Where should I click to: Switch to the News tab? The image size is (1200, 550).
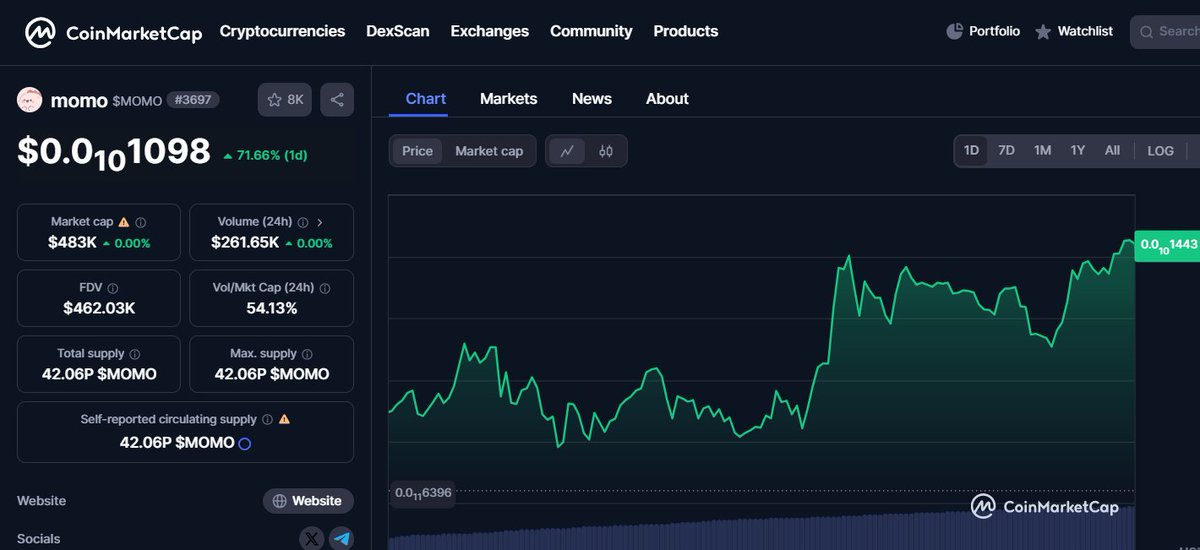pos(592,98)
